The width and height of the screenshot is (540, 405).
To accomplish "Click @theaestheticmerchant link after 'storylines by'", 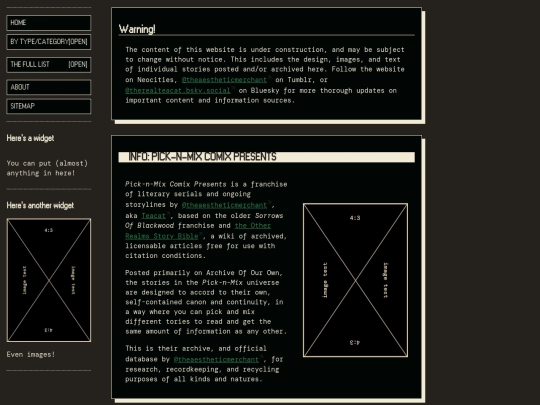I will tap(224, 205).
